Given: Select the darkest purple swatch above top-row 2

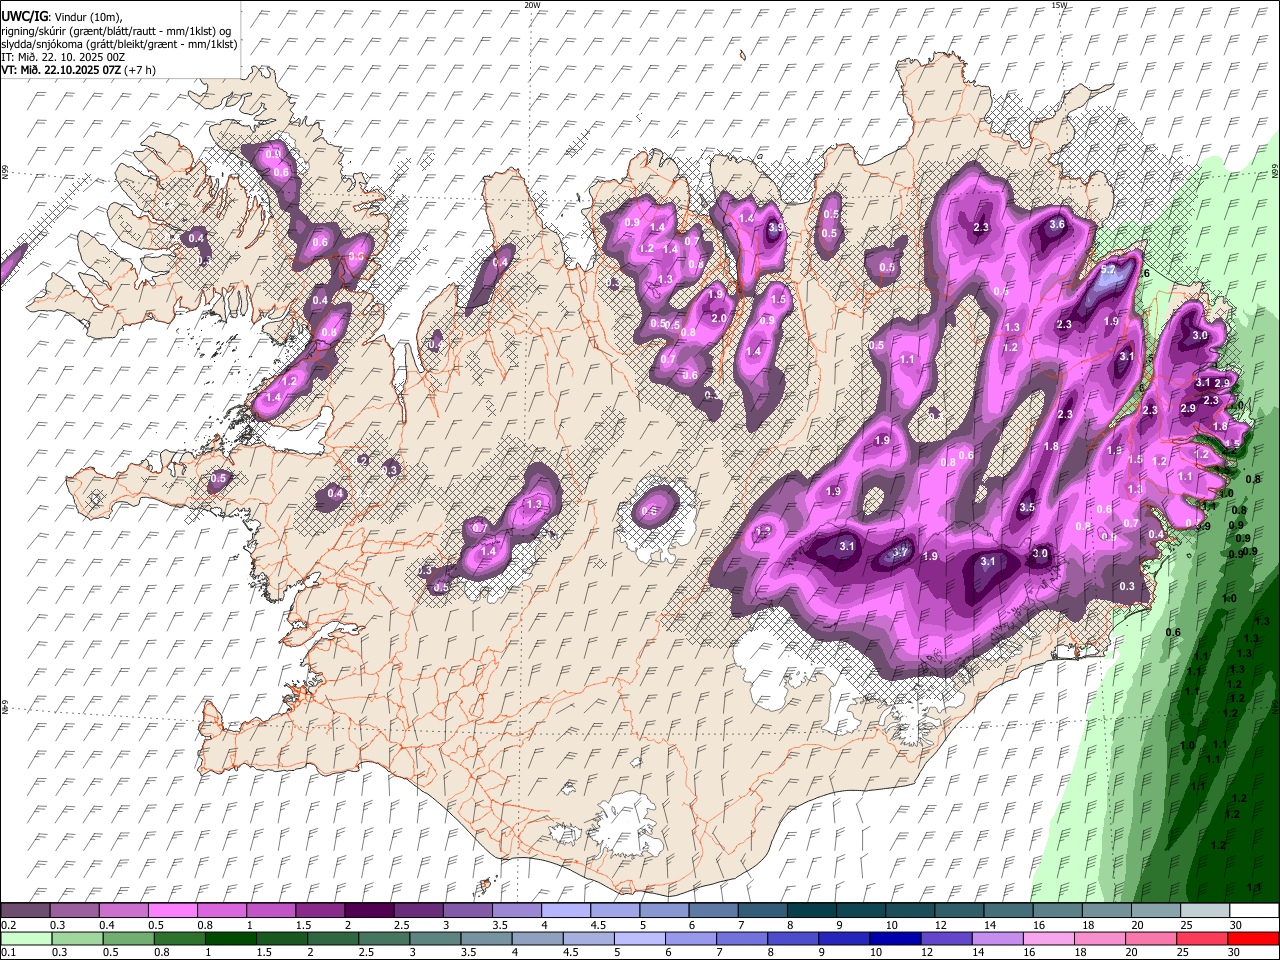Looking at the screenshot, I should [368, 911].
